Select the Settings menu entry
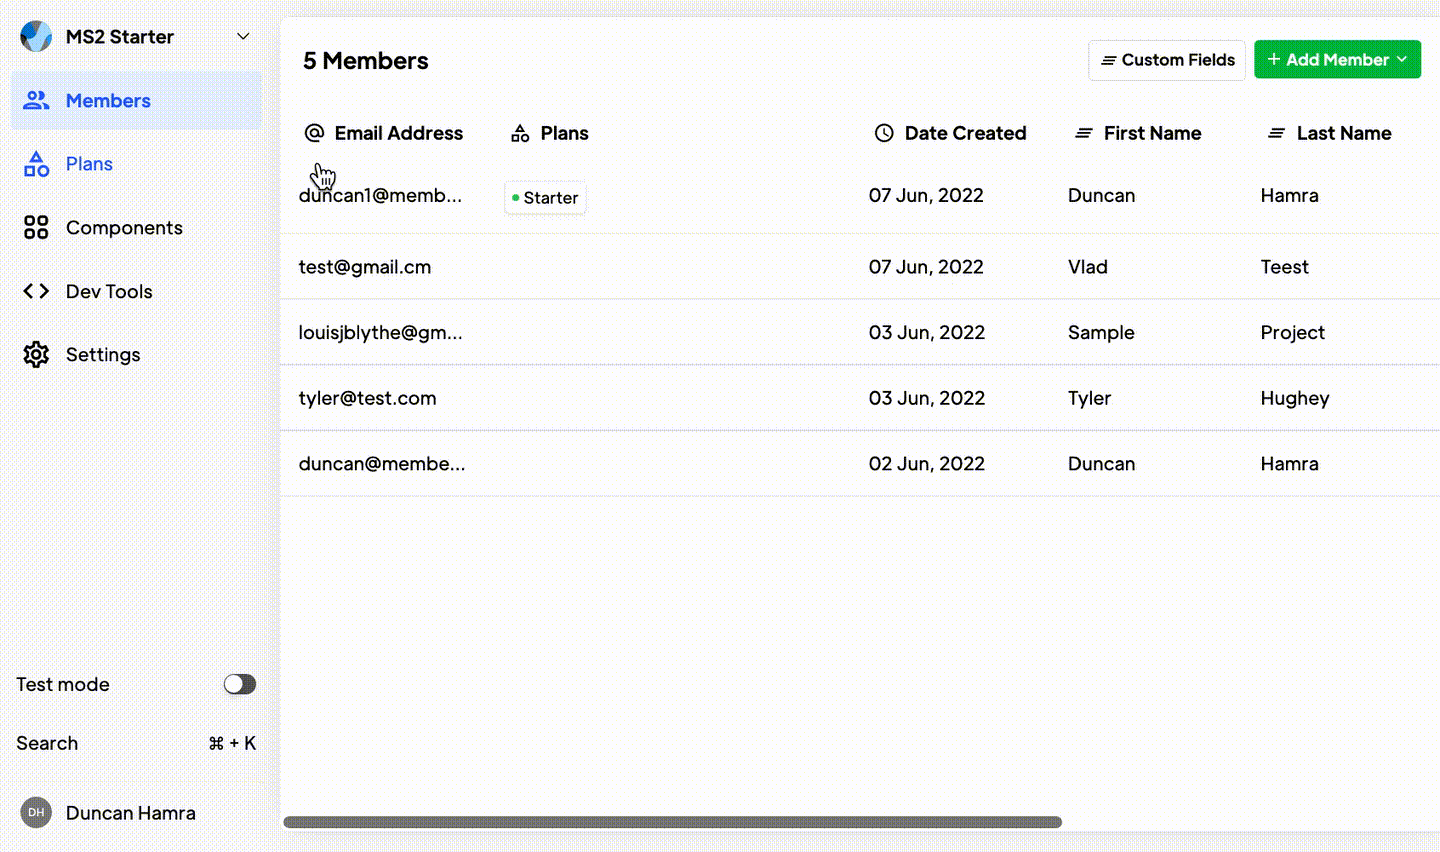 click(x=103, y=354)
